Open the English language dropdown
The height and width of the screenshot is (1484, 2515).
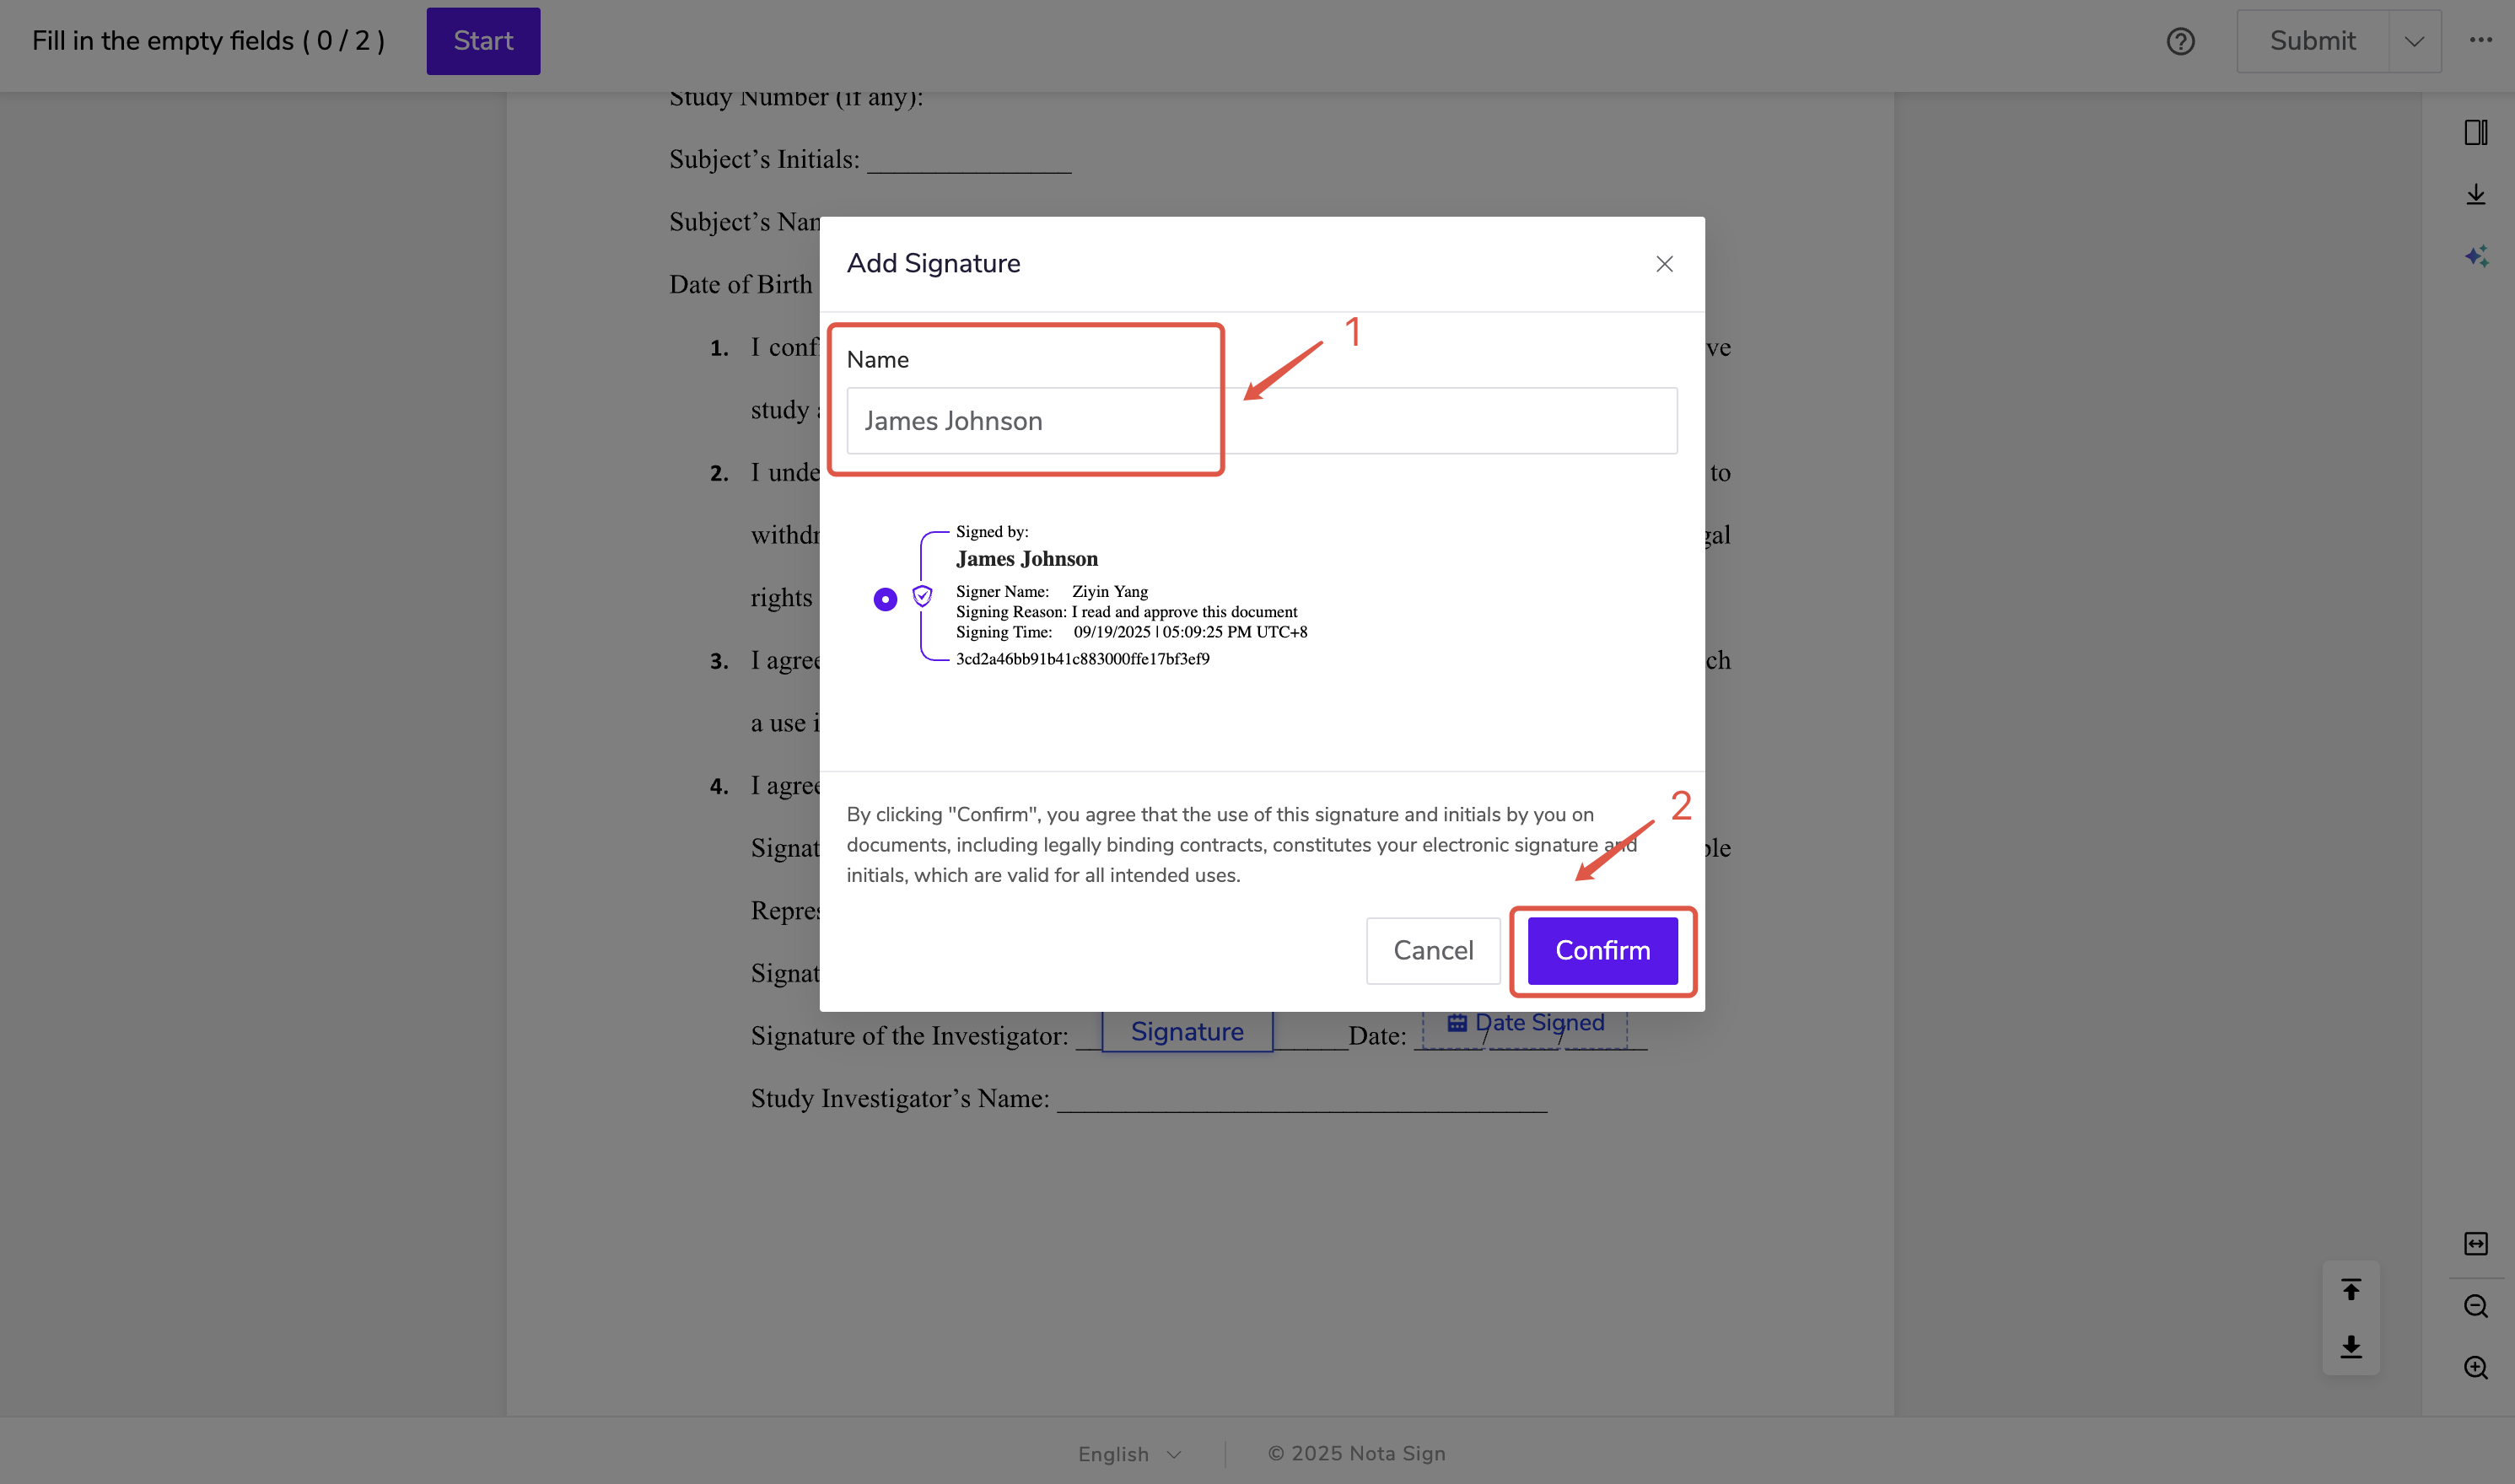pyautogui.click(x=1129, y=1453)
